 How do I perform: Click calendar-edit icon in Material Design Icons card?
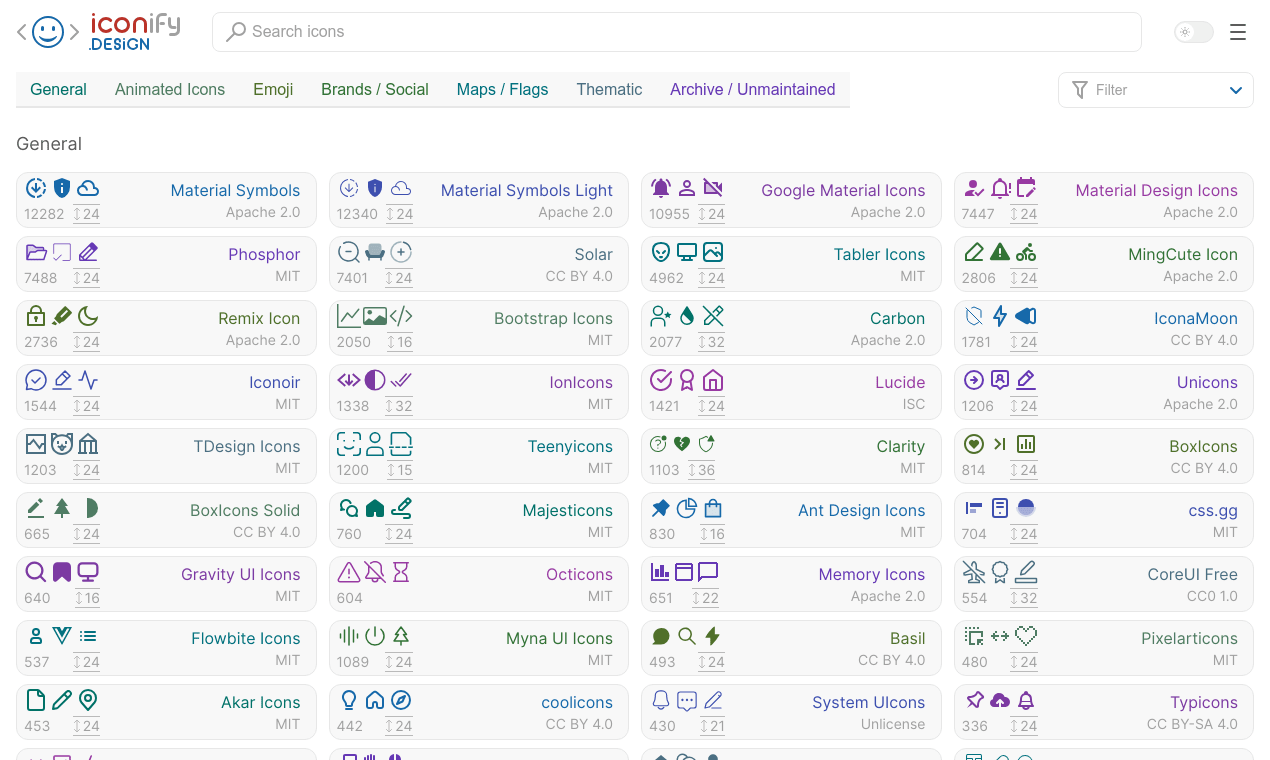click(x=1026, y=187)
